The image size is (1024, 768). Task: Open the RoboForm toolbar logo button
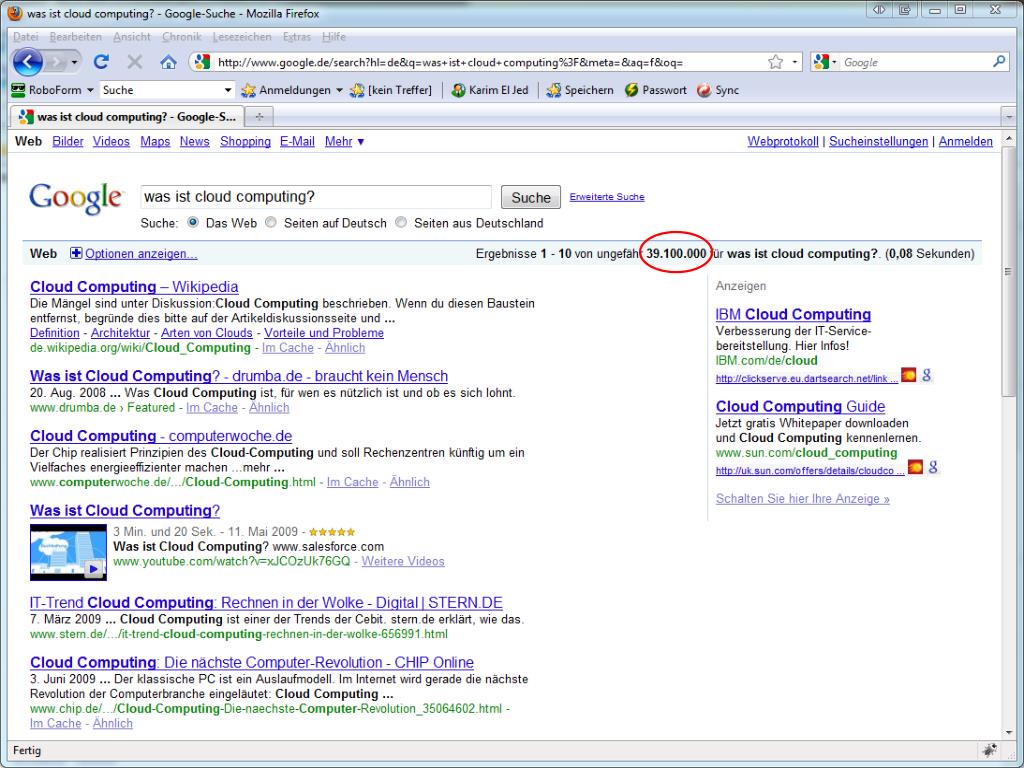click(18, 89)
